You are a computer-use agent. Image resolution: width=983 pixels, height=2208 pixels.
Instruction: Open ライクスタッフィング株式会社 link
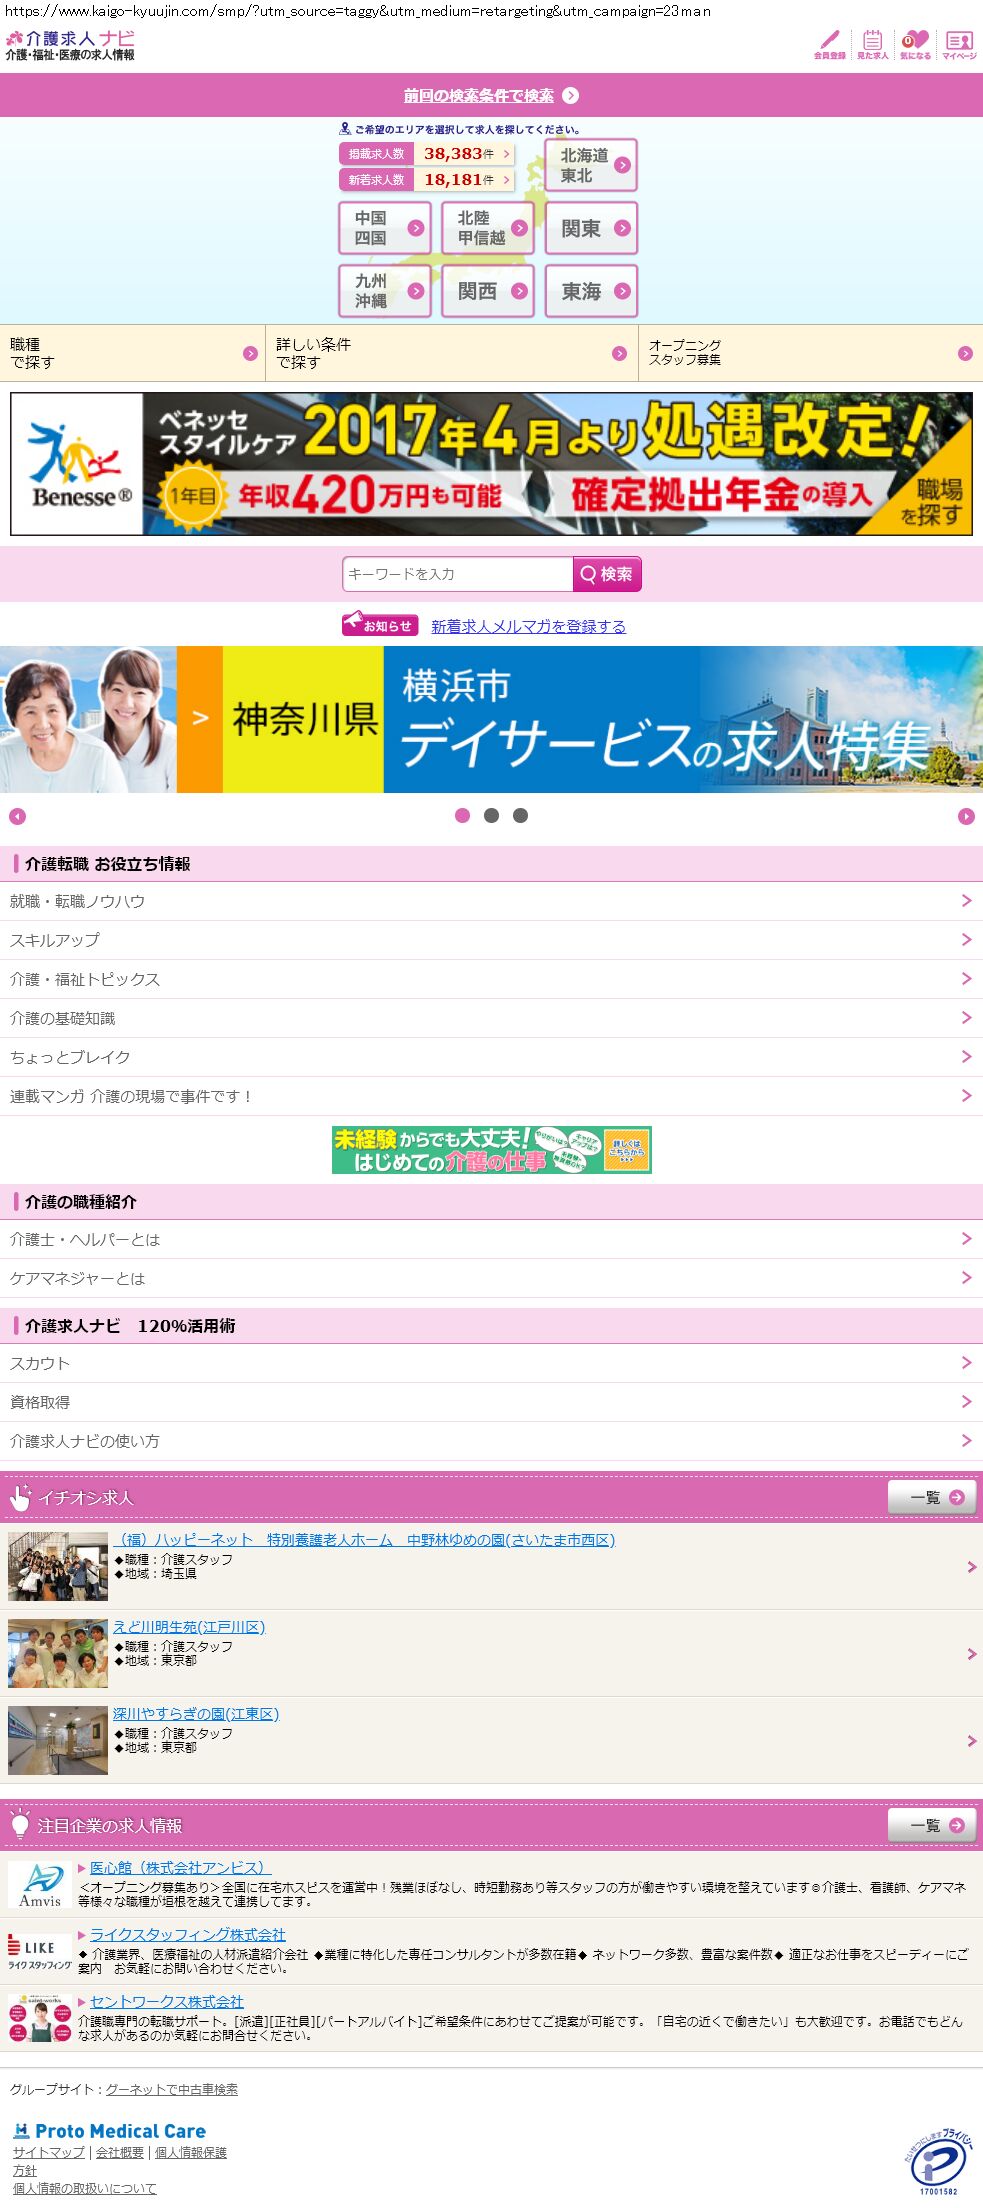(x=188, y=1934)
